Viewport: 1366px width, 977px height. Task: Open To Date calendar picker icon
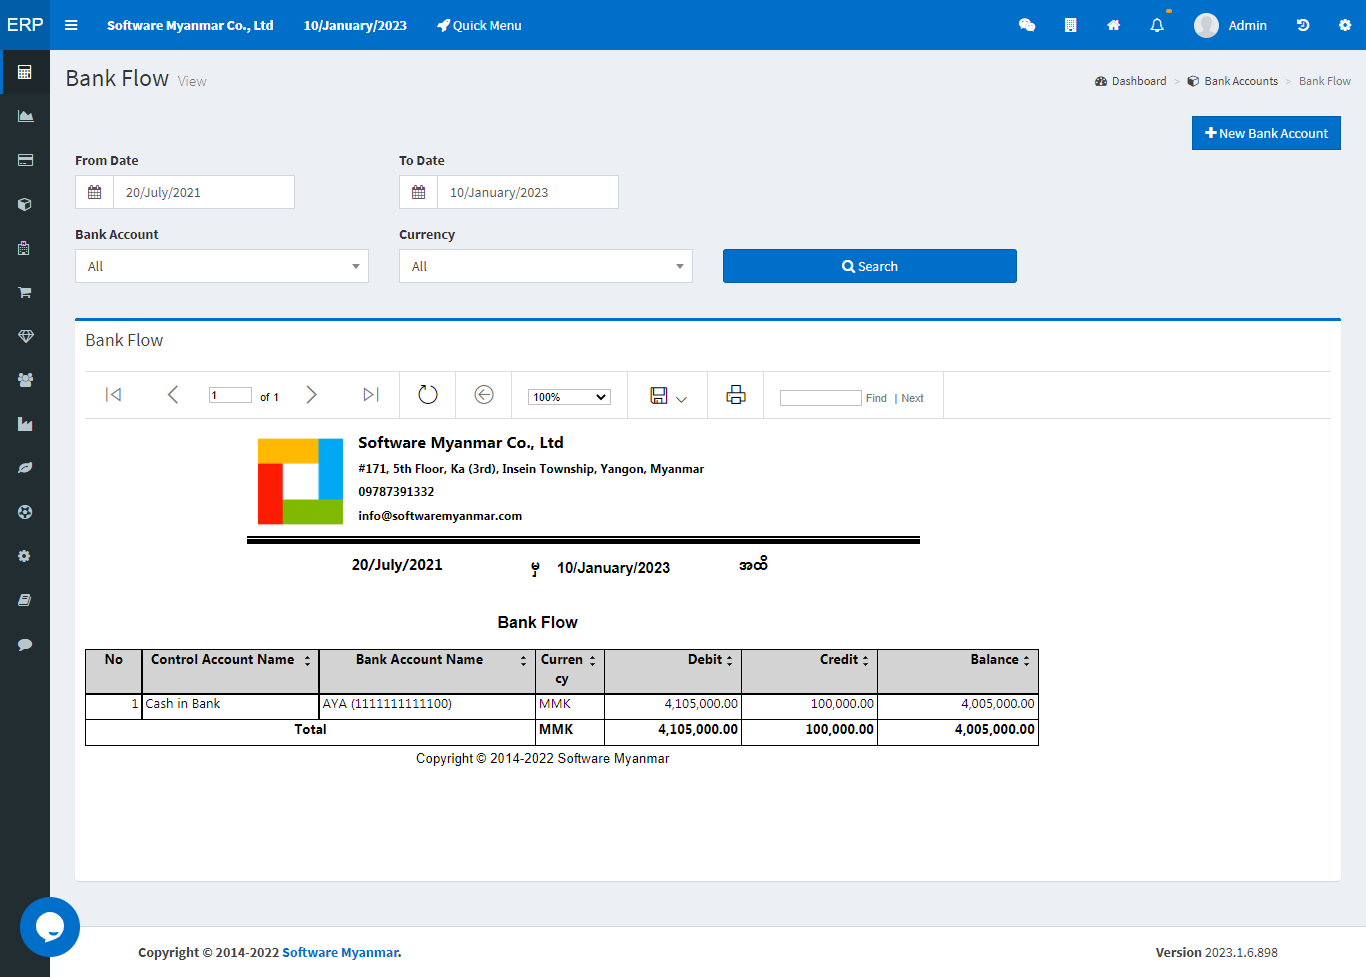419,192
